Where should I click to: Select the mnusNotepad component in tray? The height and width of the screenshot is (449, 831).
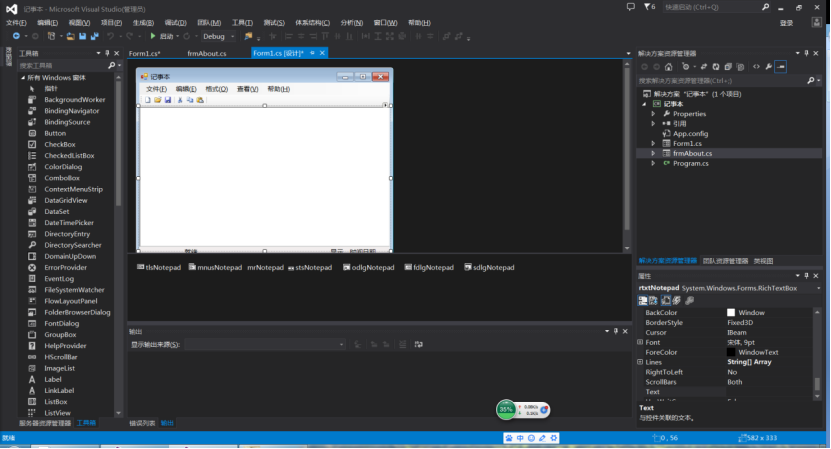click(215, 268)
